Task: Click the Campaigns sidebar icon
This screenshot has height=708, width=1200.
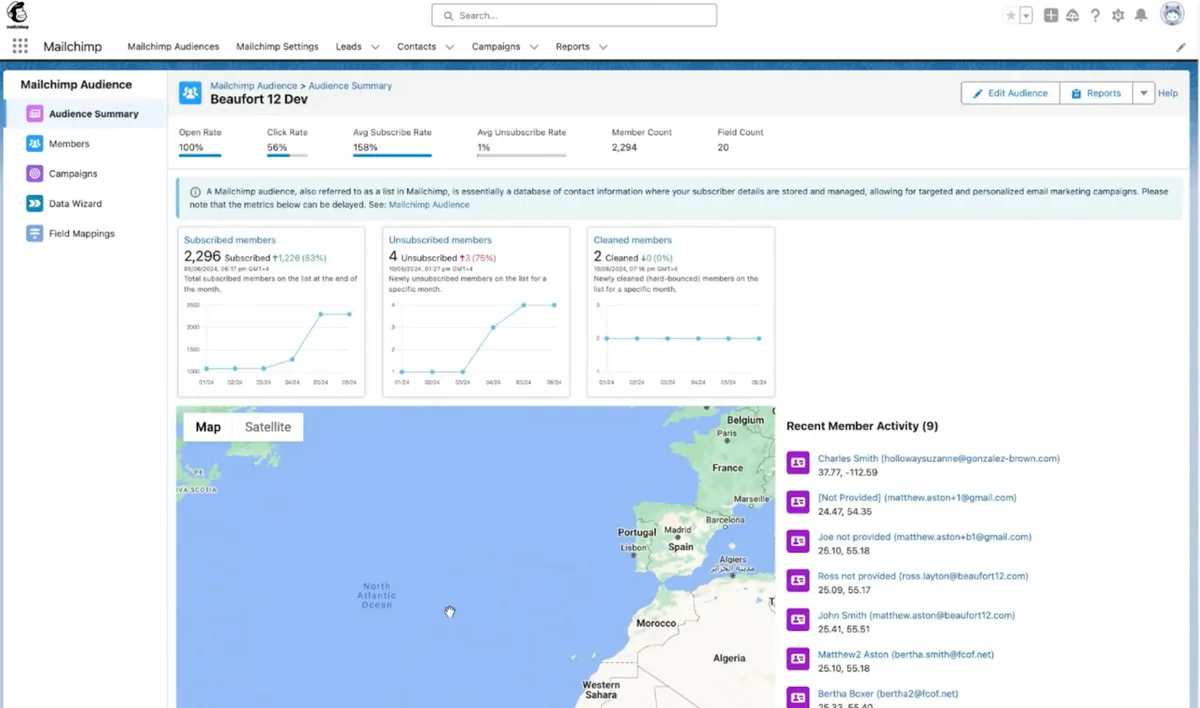Action: click(34, 174)
